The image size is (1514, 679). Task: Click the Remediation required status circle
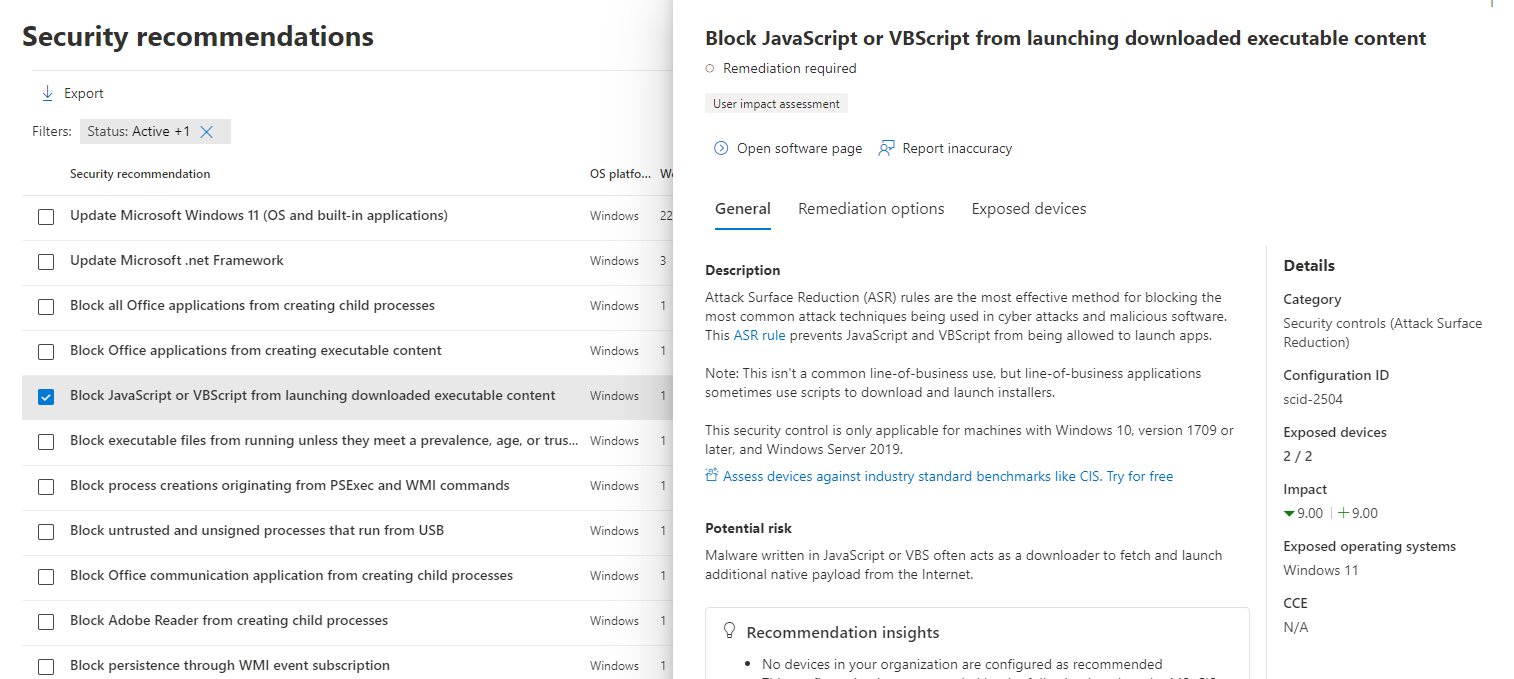pos(710,69)
